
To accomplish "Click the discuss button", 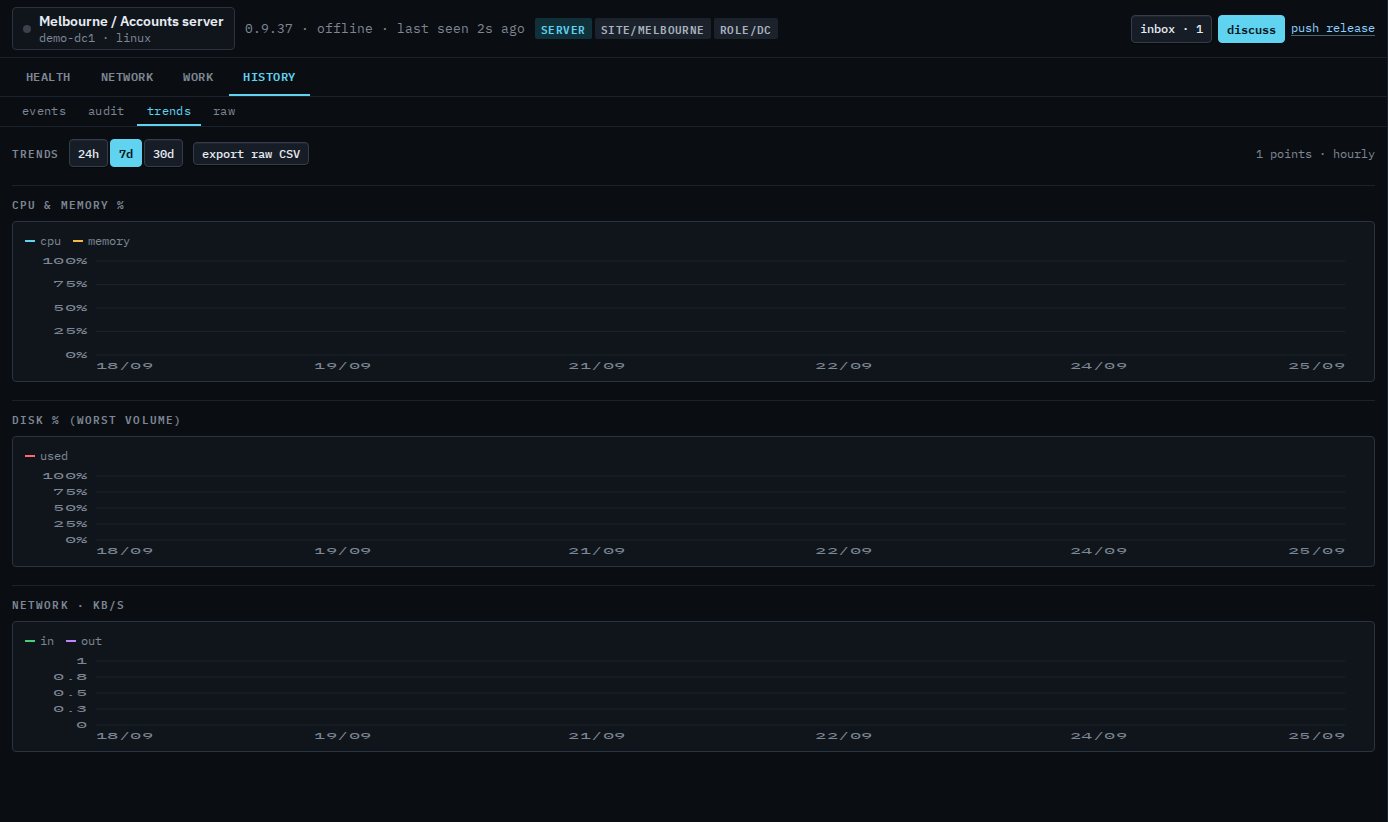I will [1251, 29].
